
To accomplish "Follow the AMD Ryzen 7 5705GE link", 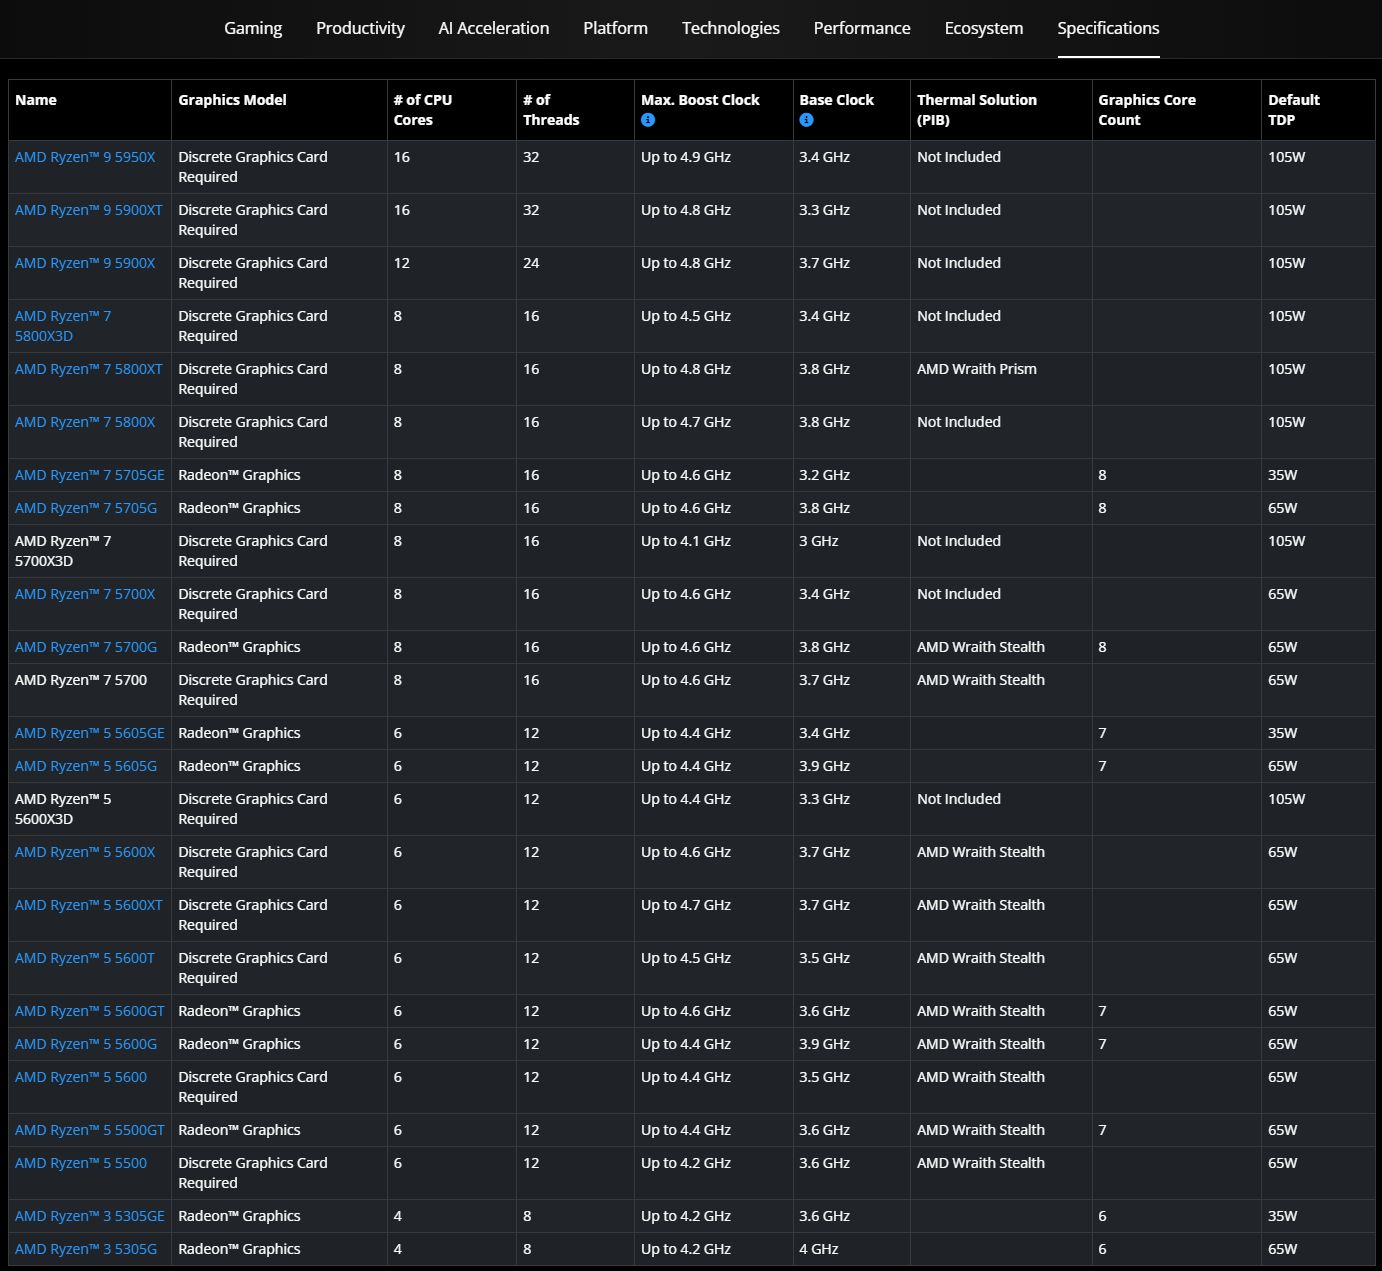I will (90, 475).
